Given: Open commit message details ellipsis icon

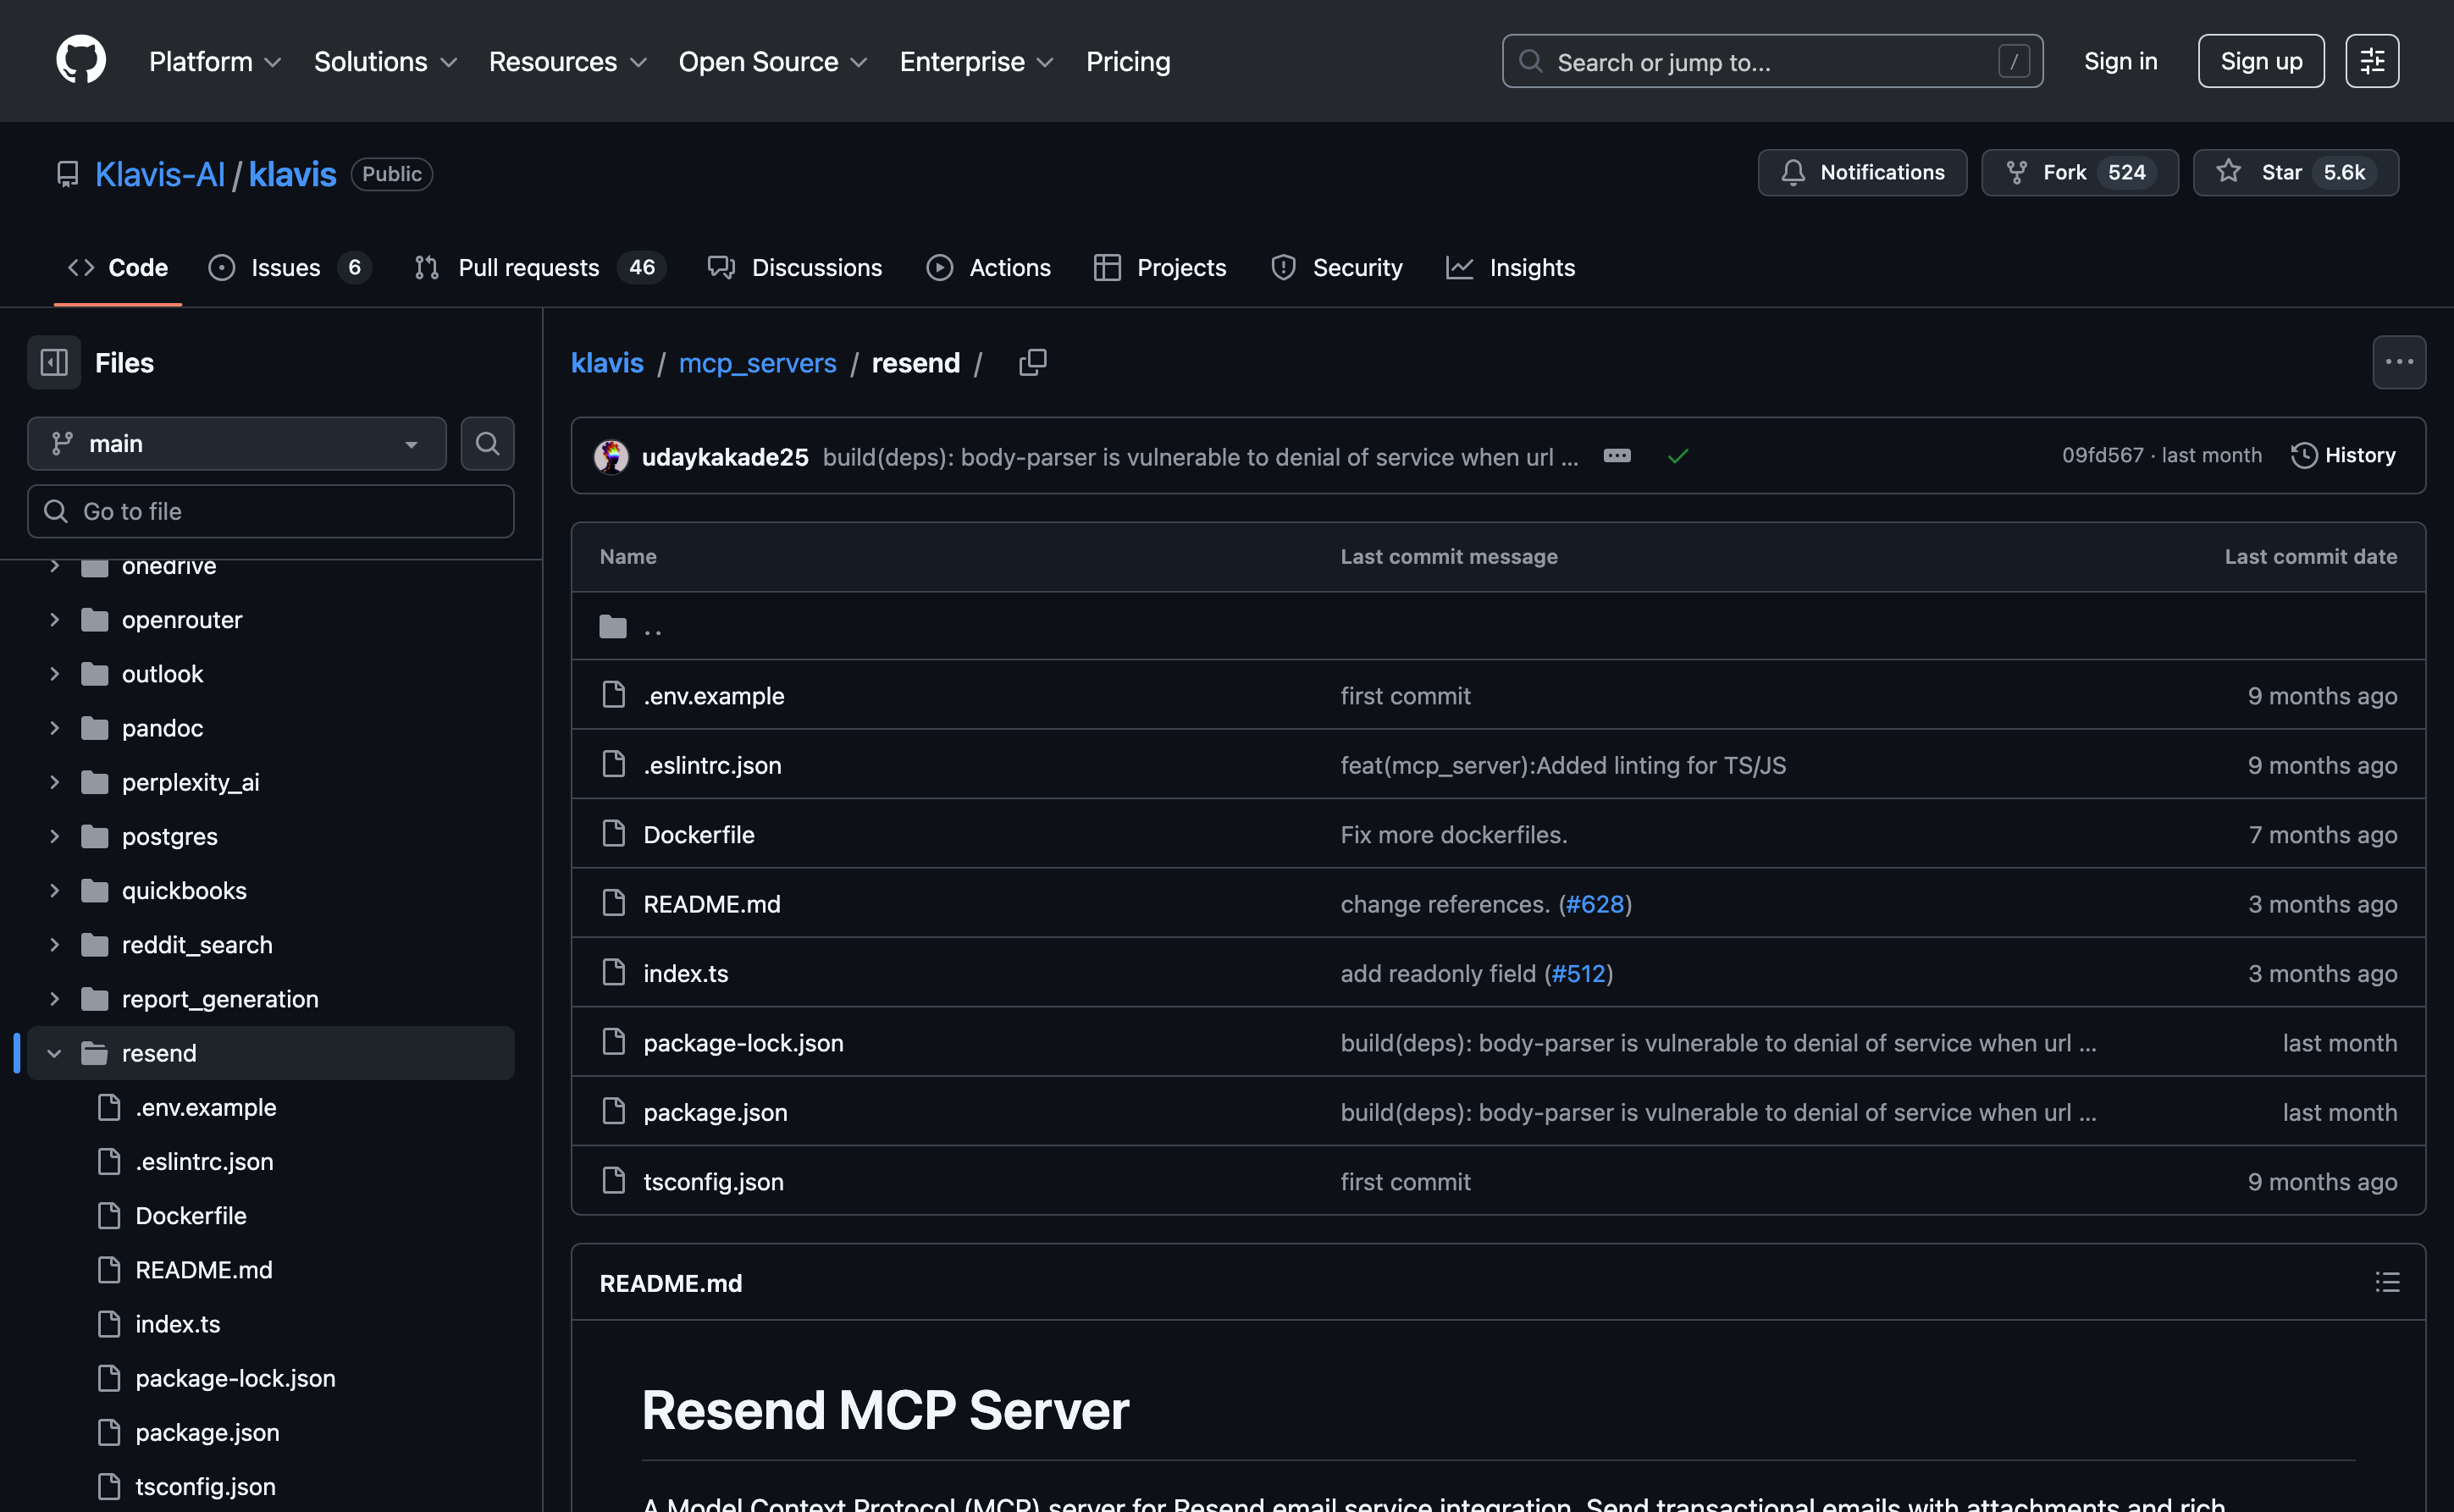Looking at the screenshot, I should (1616, 456).
